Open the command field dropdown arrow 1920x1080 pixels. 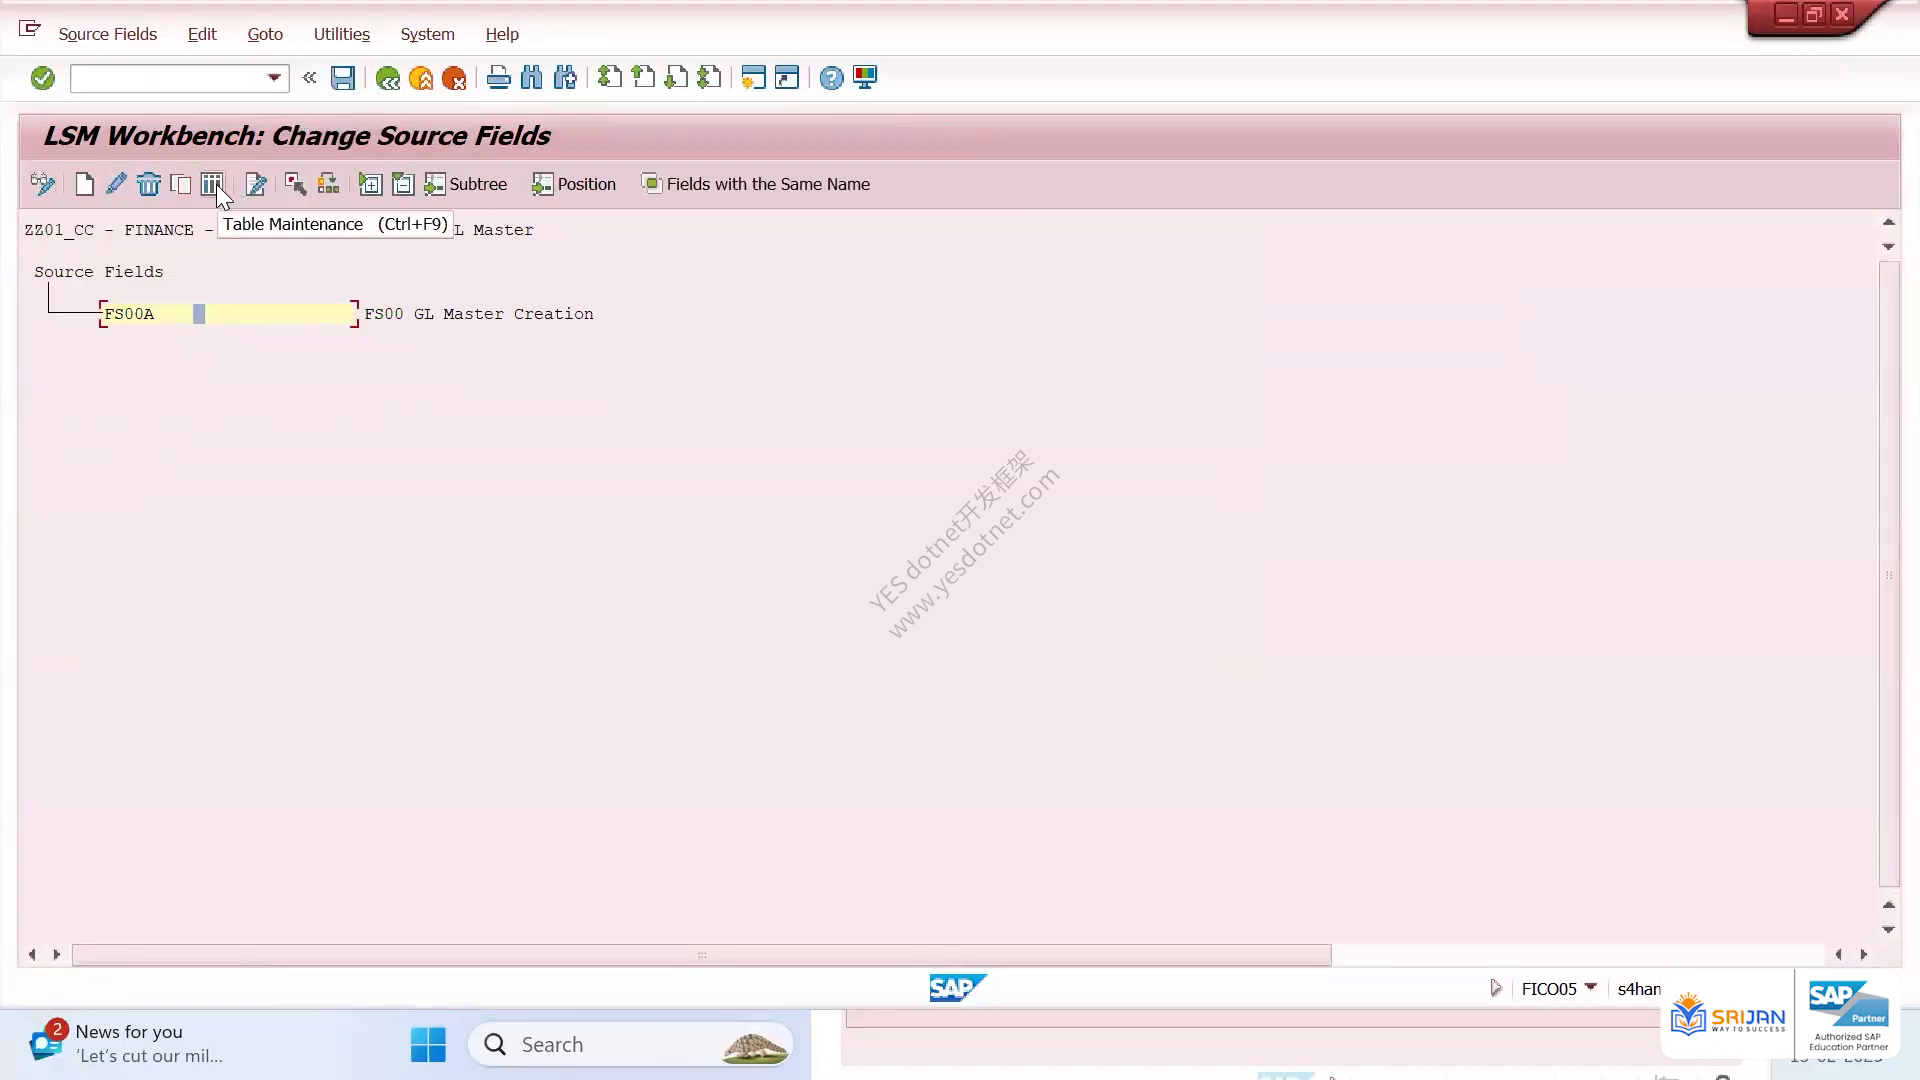coord(274,78)
